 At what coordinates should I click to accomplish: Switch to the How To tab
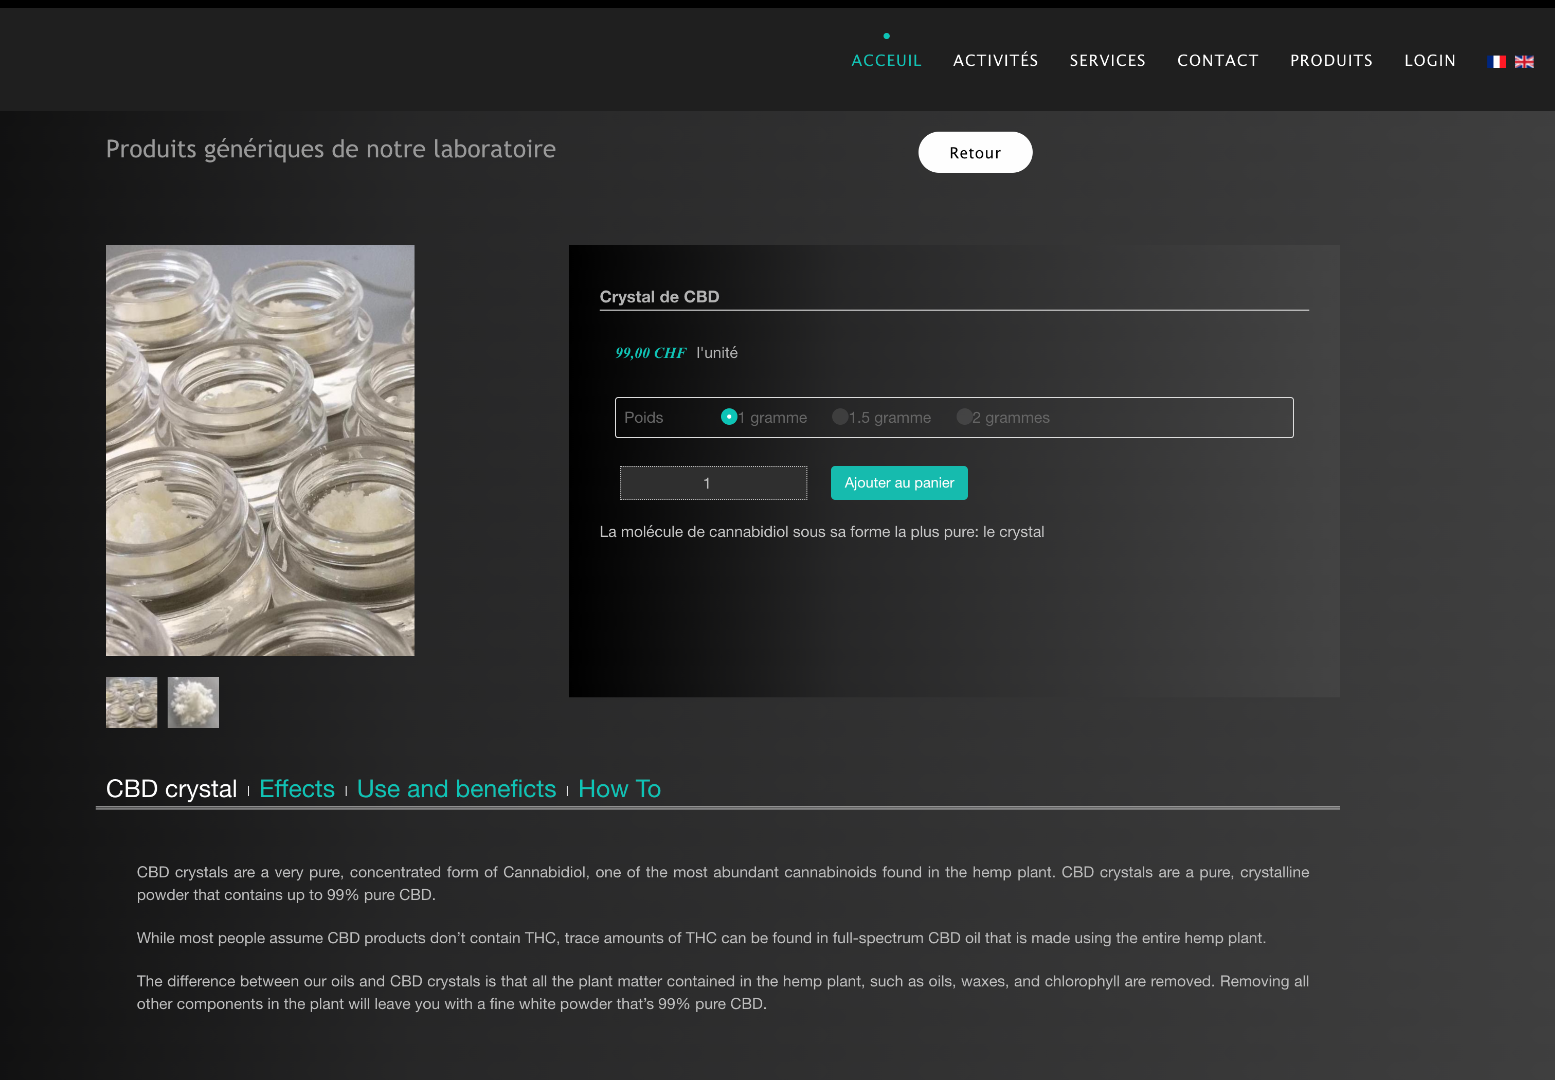point(619,789)
